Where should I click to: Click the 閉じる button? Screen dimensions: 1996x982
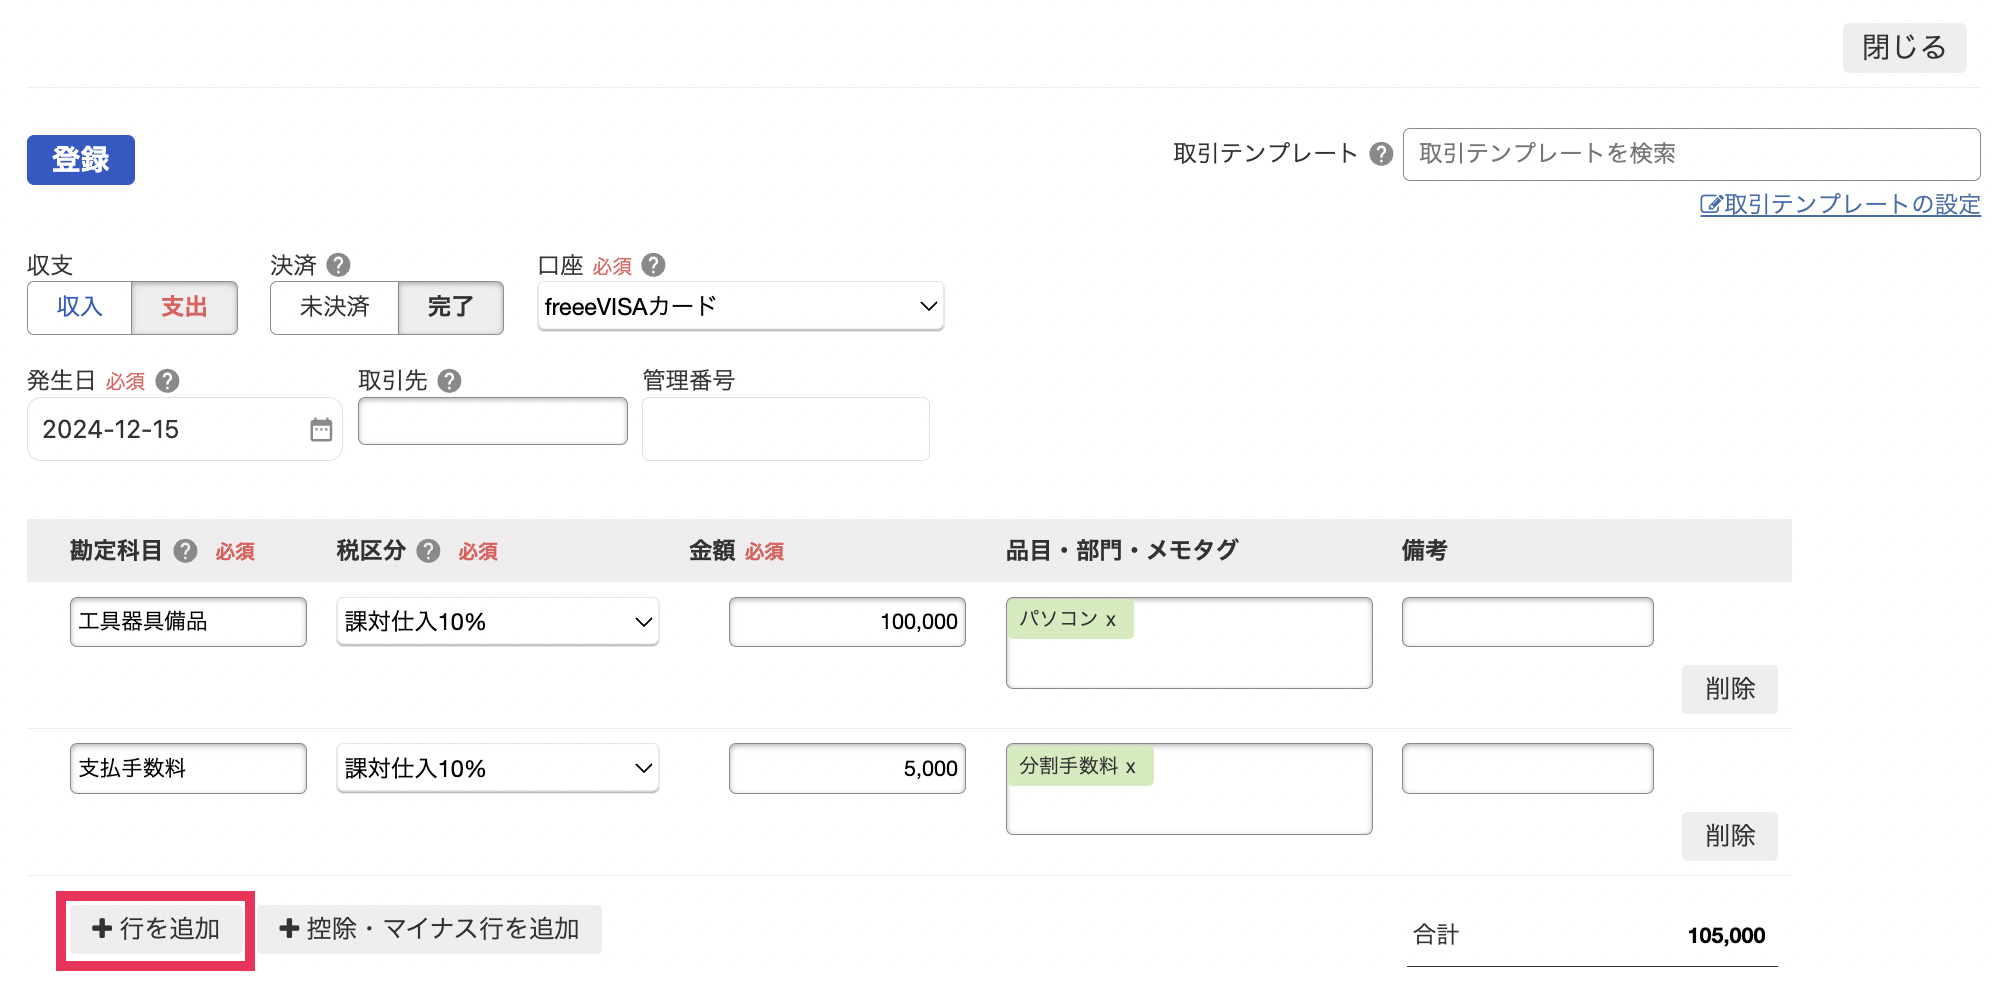[1904, 48]
